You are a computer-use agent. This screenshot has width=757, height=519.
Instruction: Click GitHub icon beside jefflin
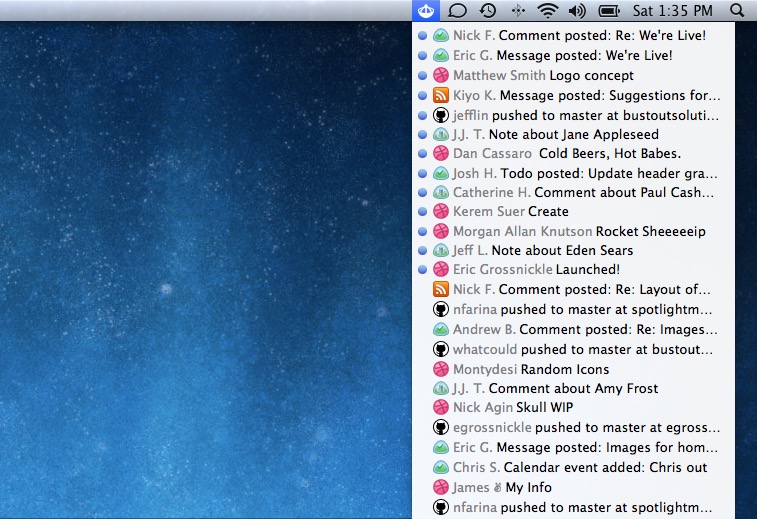pyautogui.click(x=440, y=115)
